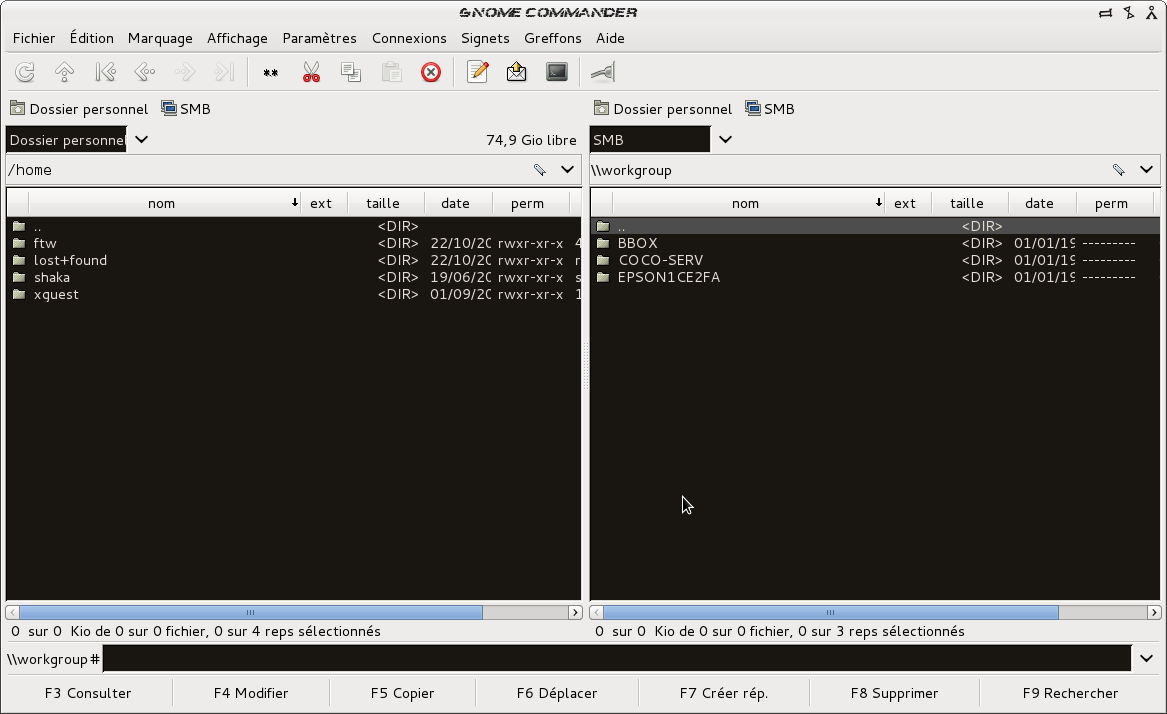Screen dimensions: 1167x714
Task: Open the Édition menu
Action: click(x=92, y=38)
